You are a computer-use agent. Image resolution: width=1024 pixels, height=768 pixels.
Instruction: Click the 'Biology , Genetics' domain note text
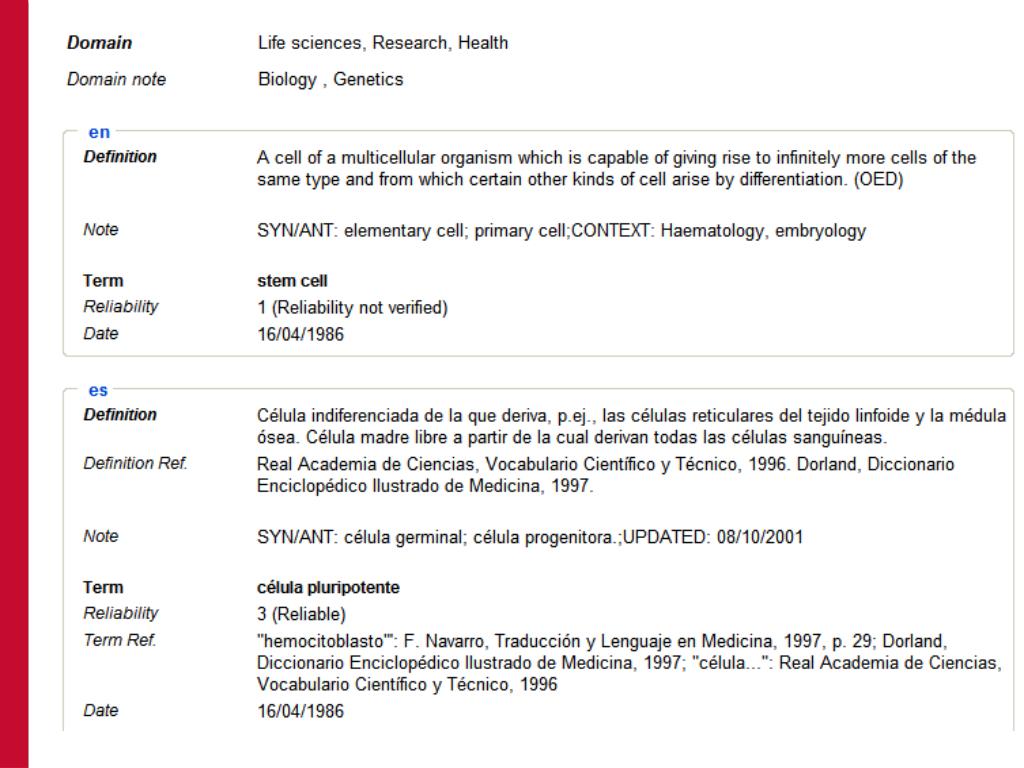(x=330, y=79)
